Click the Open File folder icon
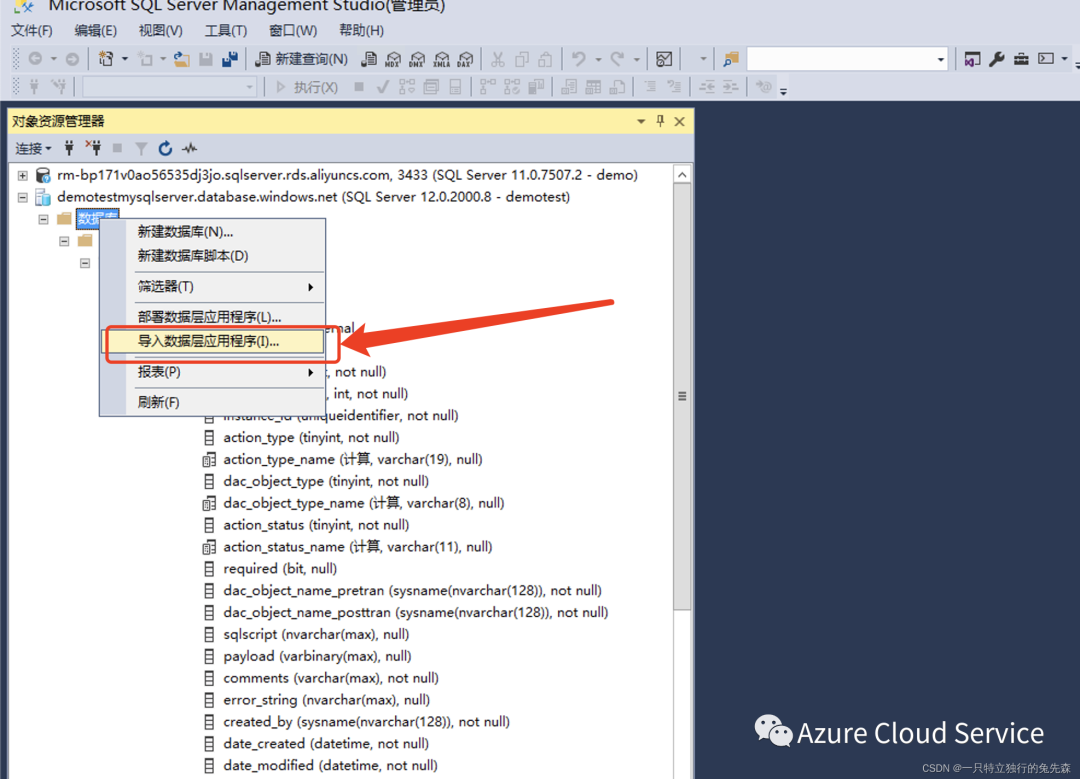This screenshot has width=1080, height=779. [182, 59]
